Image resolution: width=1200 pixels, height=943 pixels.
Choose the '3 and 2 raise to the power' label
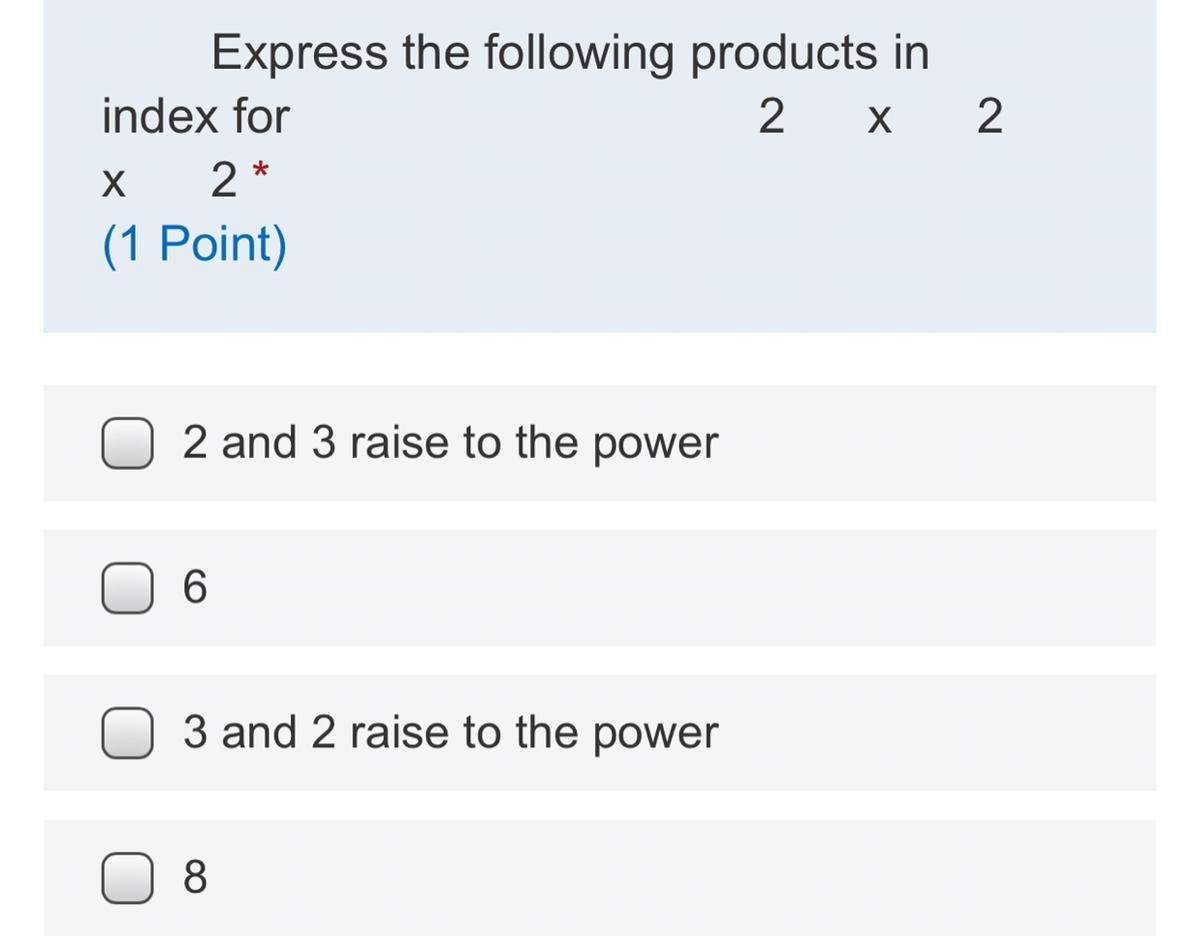click(x=450, y=733)
